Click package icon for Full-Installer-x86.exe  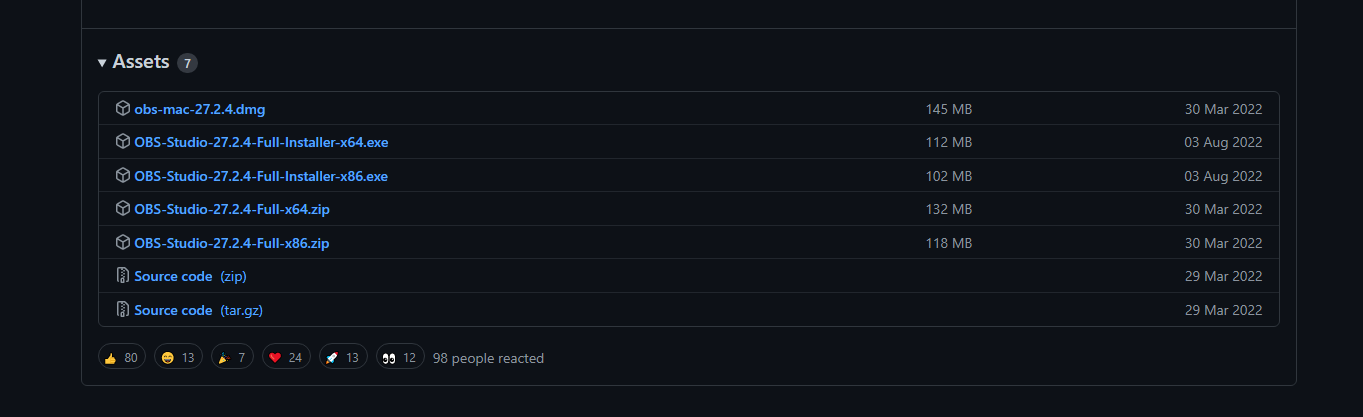pyautogui.click(x=123, y=176)
